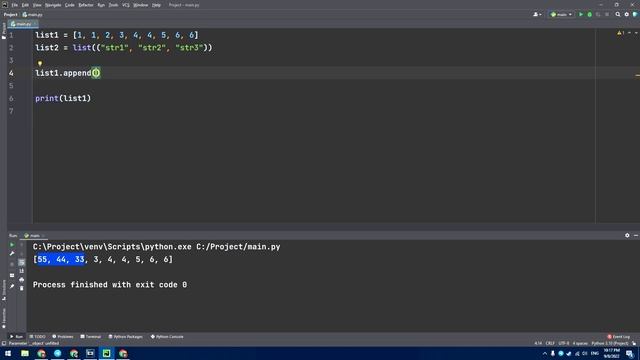Clear console with the trash icon
This screenshot has width=640, height=360.
pyautogui.click(x=22, y=288)
